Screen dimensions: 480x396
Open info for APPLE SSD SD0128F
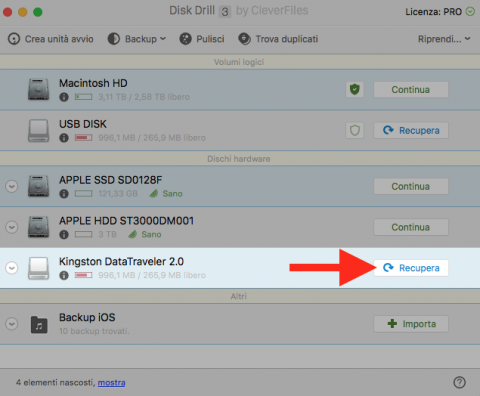64,194
